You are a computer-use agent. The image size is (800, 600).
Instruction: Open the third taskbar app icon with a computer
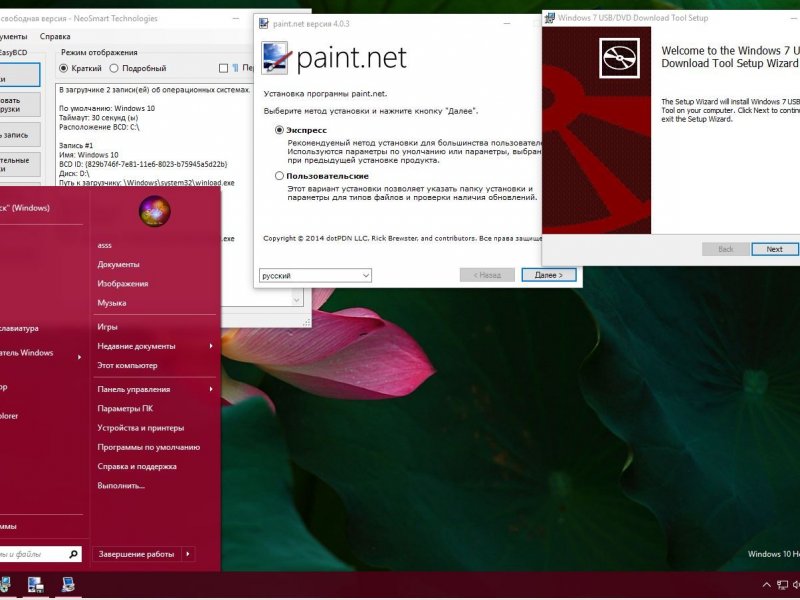68,585
